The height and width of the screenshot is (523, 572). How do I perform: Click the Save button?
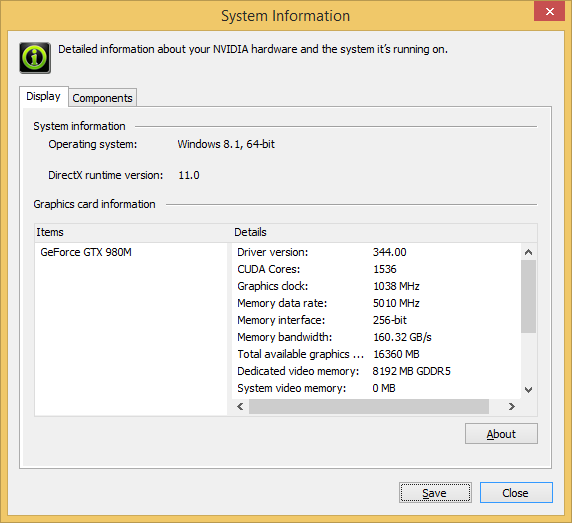pyautogui.click(x=435, y=493)
